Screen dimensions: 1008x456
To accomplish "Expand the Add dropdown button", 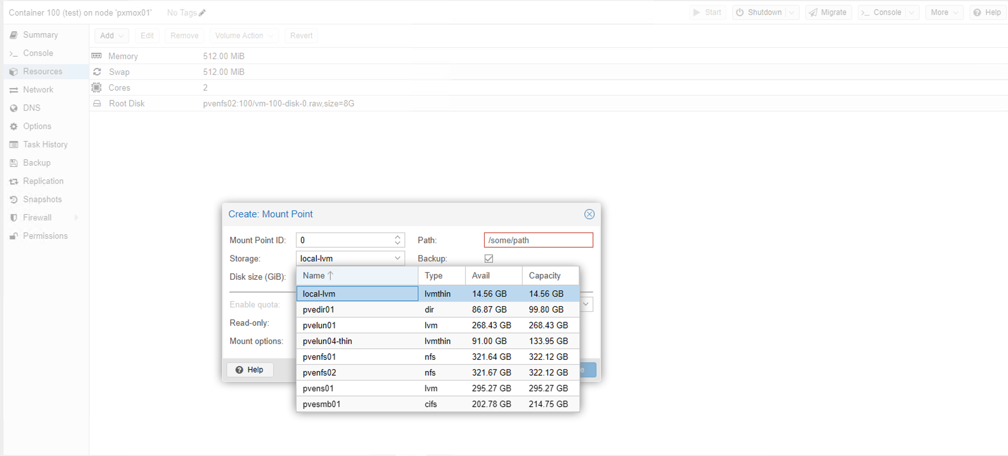I will click(x=111, y=36).
